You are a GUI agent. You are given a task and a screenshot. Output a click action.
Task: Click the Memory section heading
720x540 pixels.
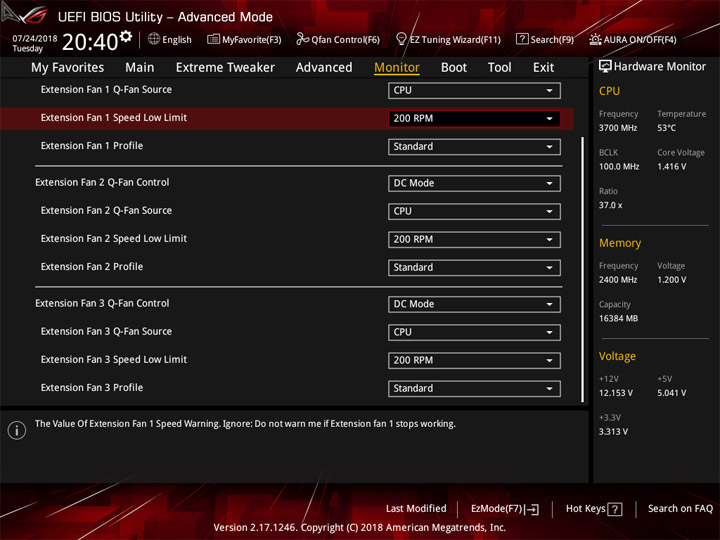[620, 243]
